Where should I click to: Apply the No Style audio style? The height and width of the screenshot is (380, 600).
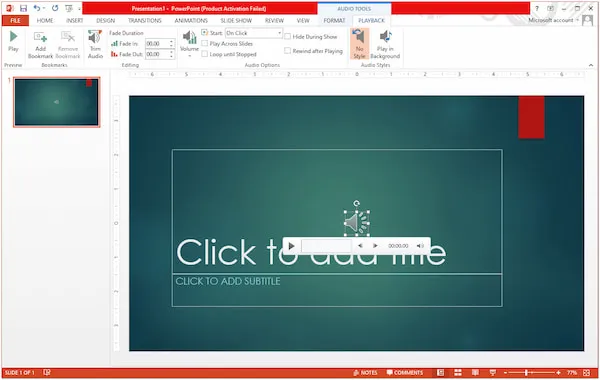click(x=359, y=44)
